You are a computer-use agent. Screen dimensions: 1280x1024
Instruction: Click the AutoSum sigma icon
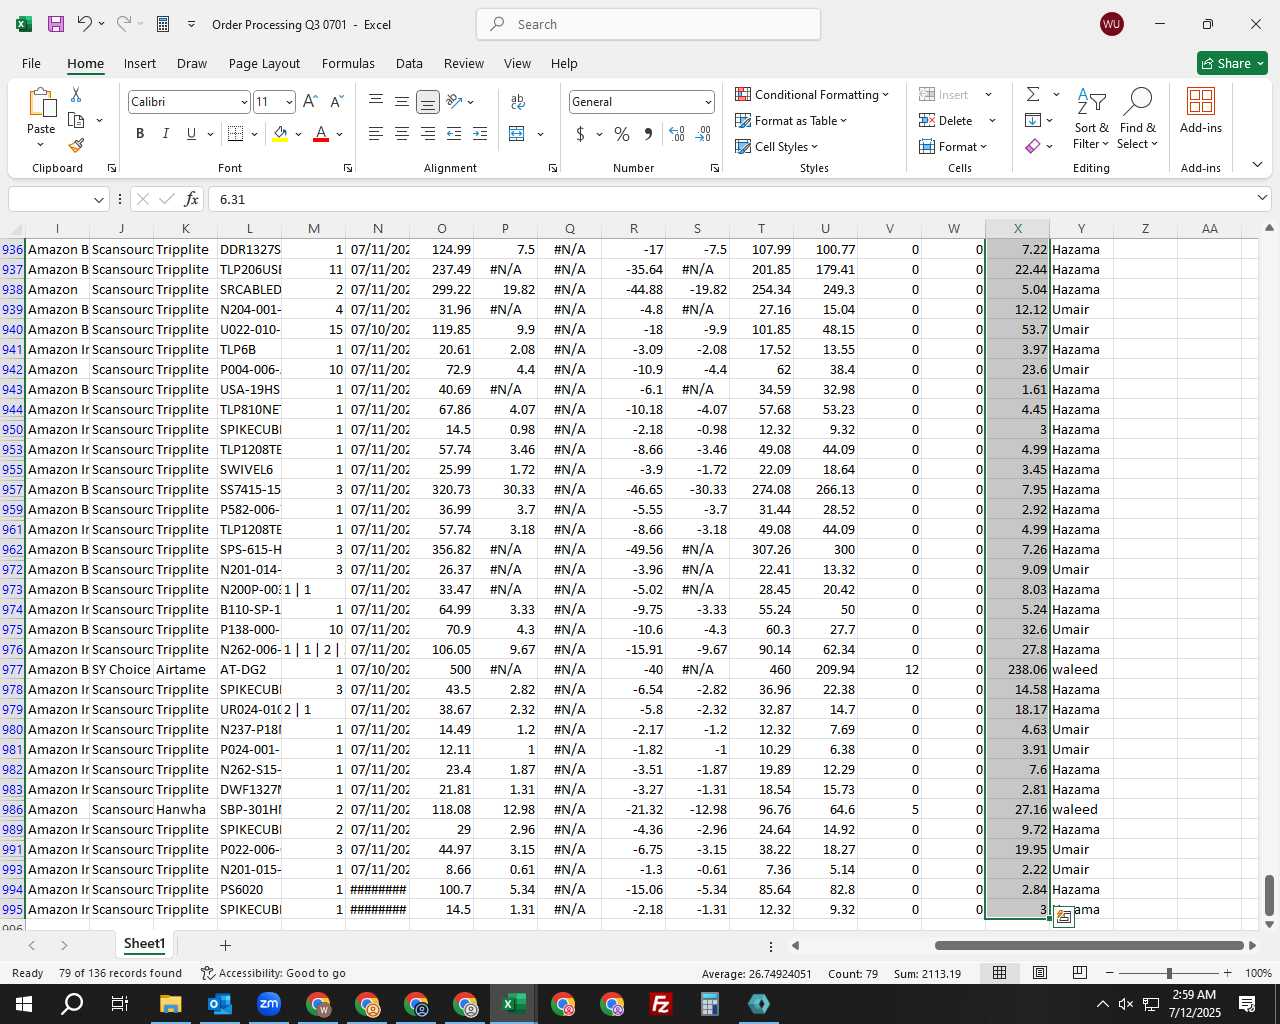1033,94
